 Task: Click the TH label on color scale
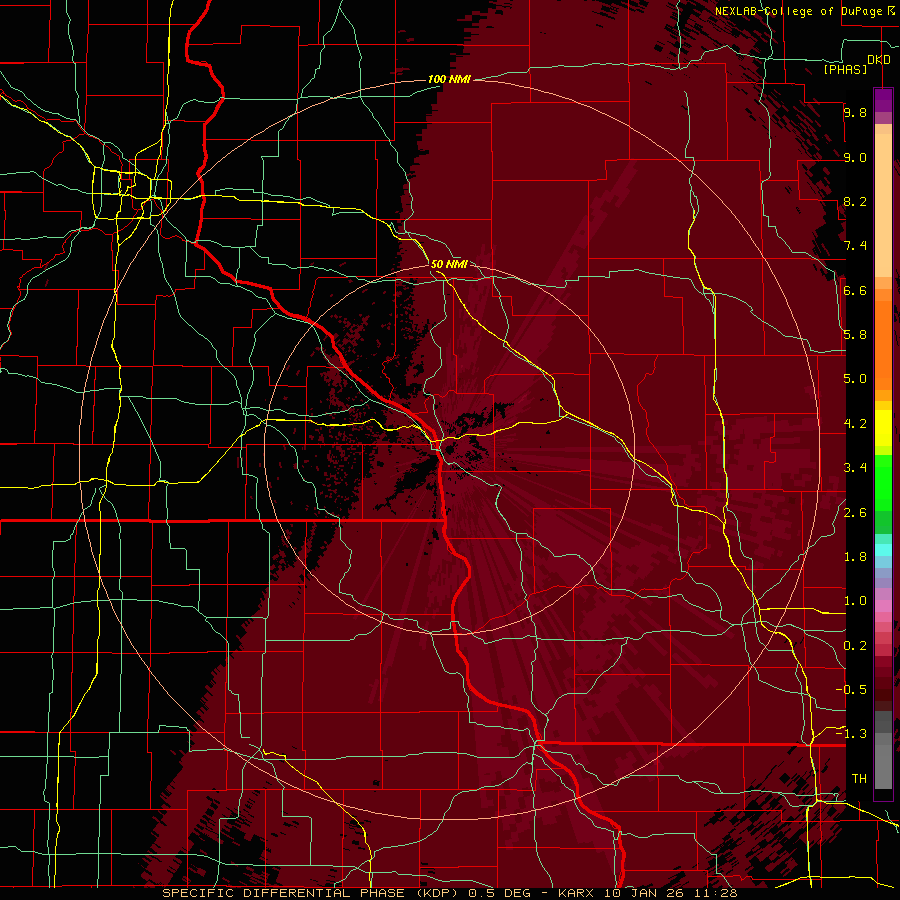tap(859, 779)
